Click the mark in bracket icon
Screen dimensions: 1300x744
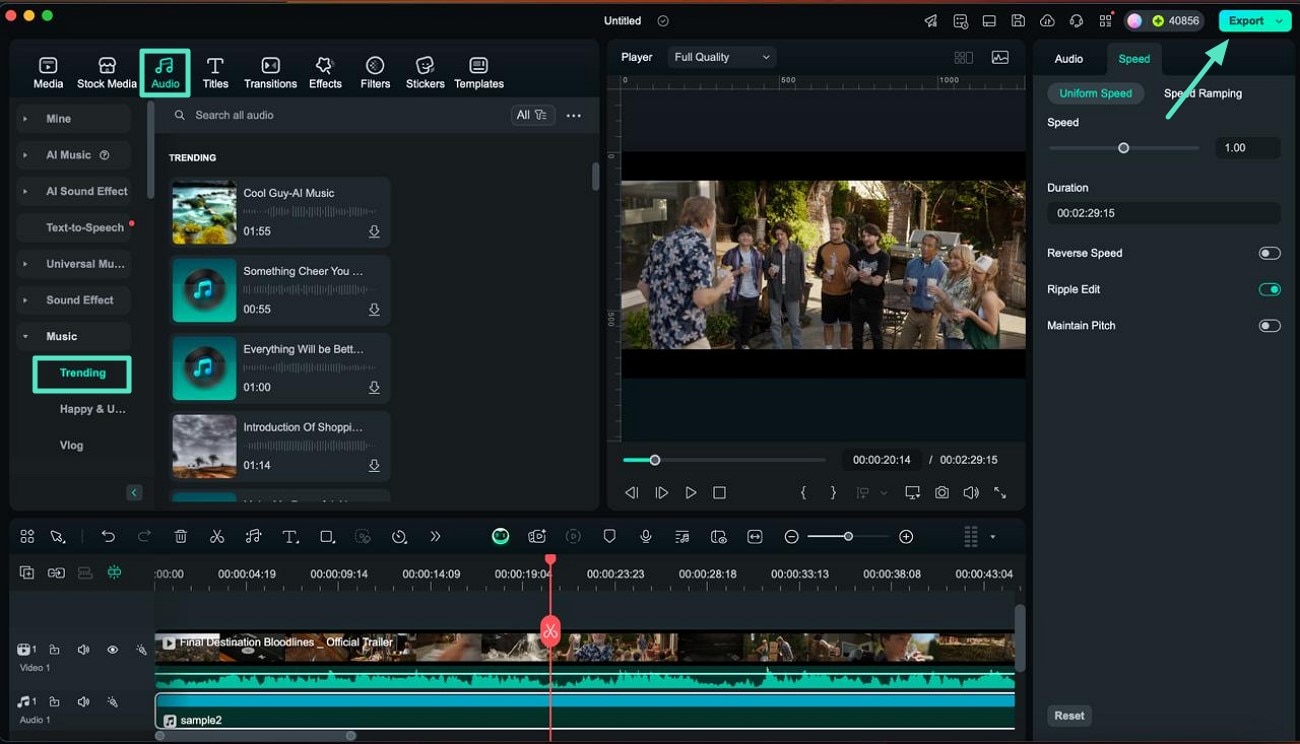(x=803, y=493)
